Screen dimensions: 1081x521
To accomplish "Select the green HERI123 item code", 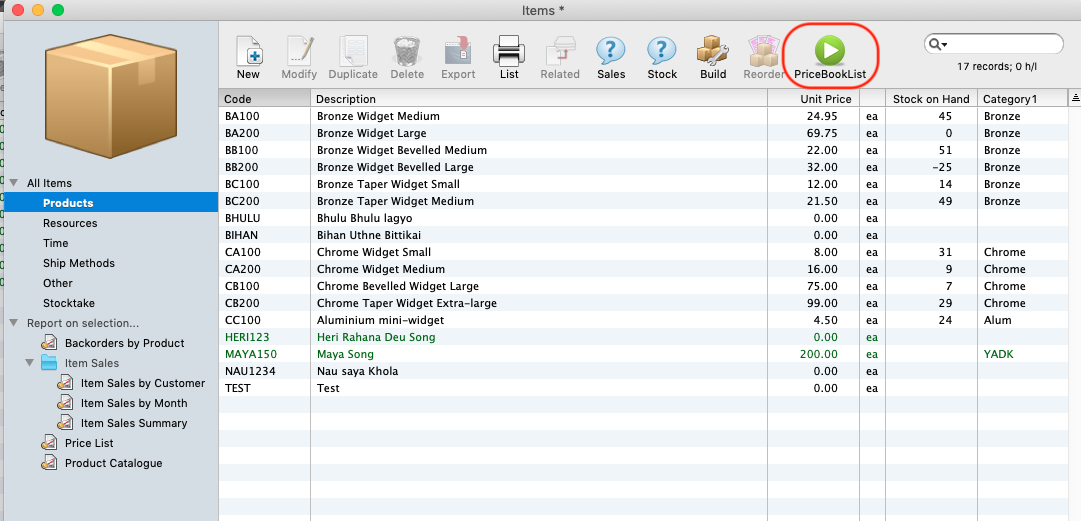I will [247, 336].
